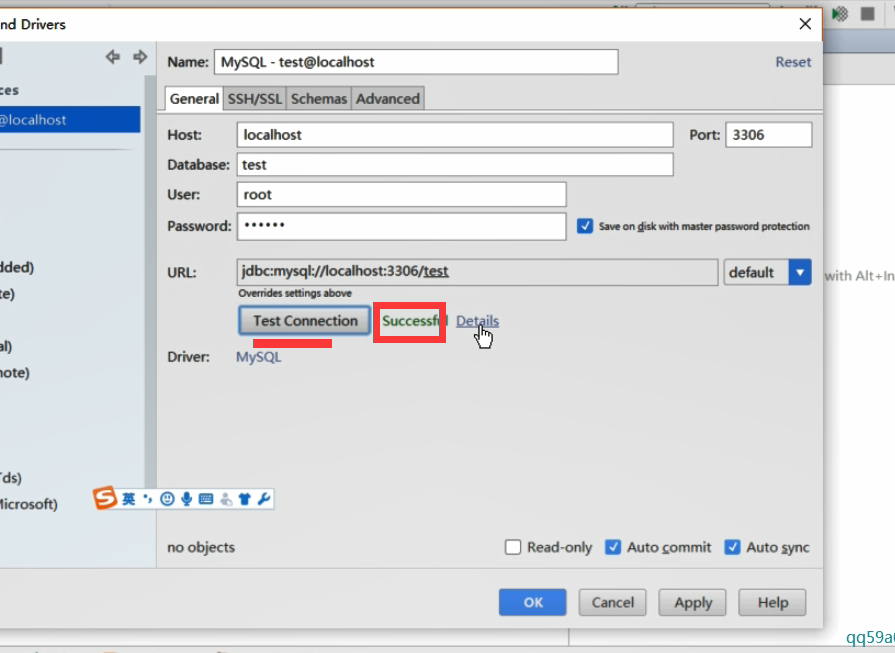Click the Sogou input method S logo
This screenshot has width=895, height=653.
click(x=105, y=498)
